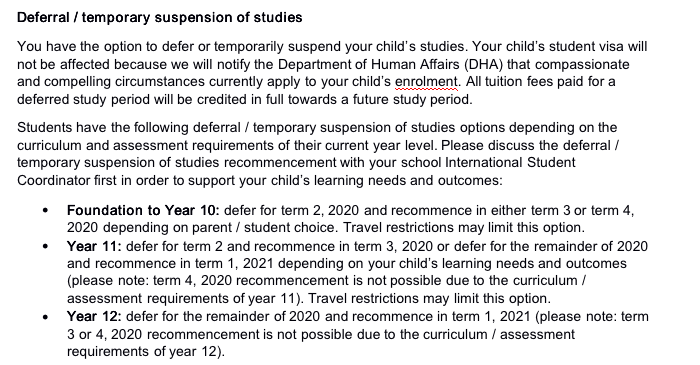Viewport: 700px width, 365px height.
Task: Click the bold 'Year 12:' label
Action: 94,316
